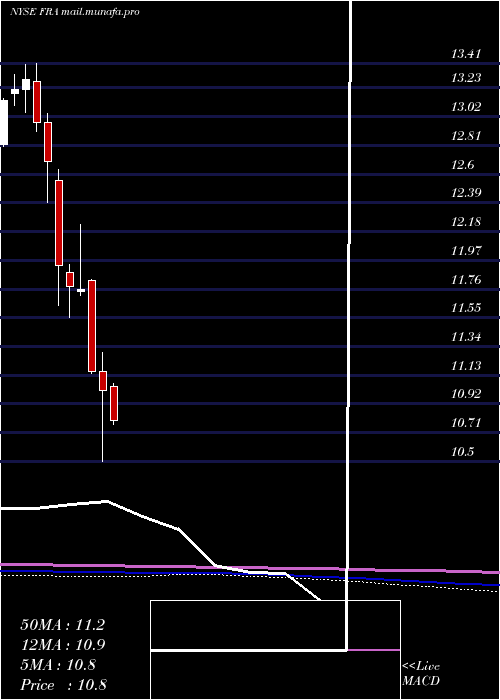500x700 pixels.
Task: Click the 10.92 price axis label
Action: (466, 394)
